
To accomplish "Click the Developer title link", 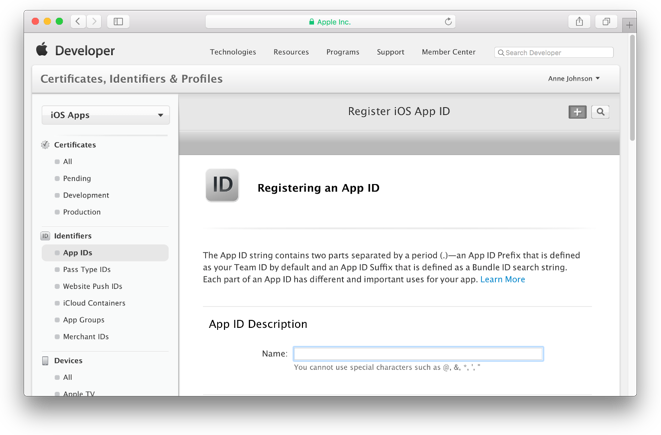I will [85, 51].
